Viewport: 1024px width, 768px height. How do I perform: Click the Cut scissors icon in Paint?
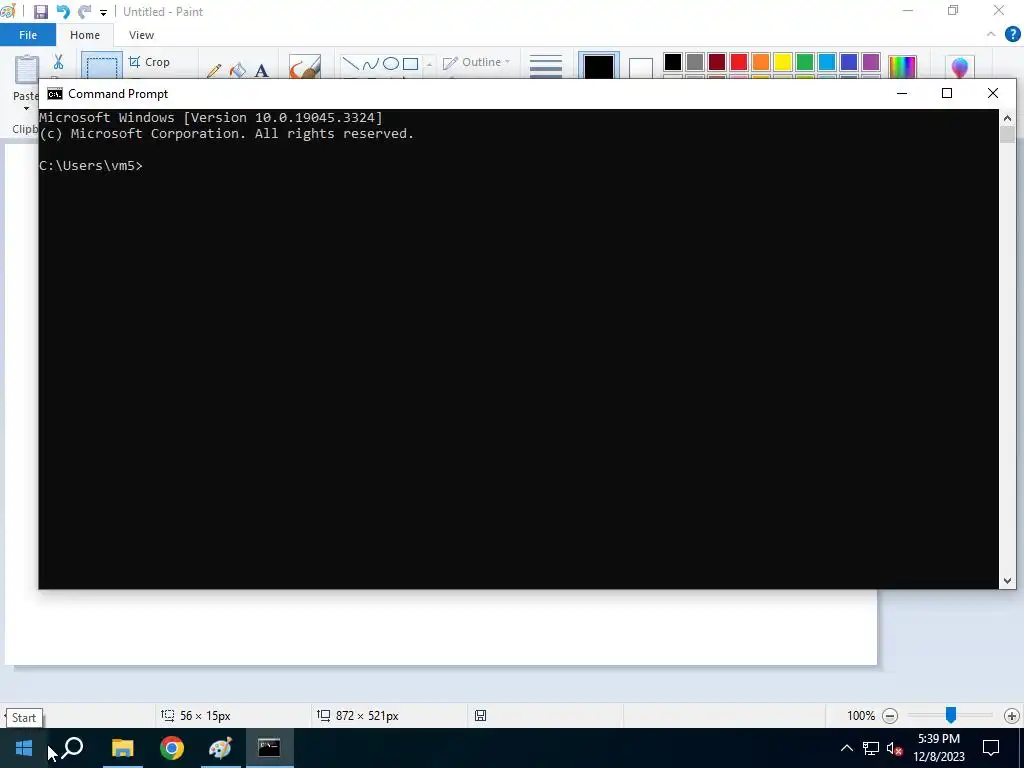59,62
